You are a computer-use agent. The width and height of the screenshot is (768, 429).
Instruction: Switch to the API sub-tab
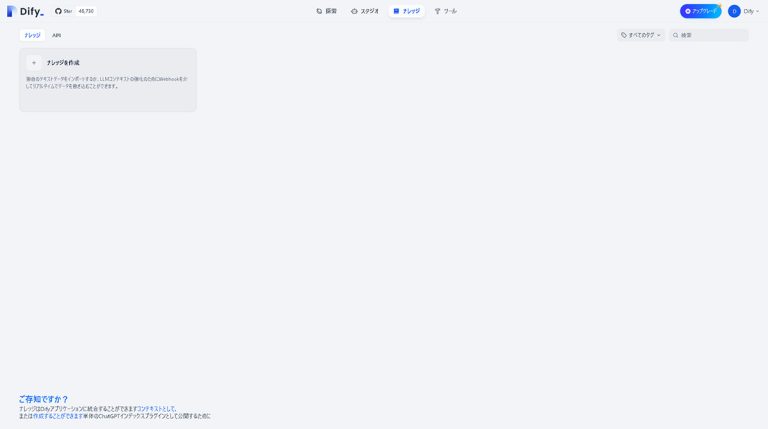click(x=57, y=35)
